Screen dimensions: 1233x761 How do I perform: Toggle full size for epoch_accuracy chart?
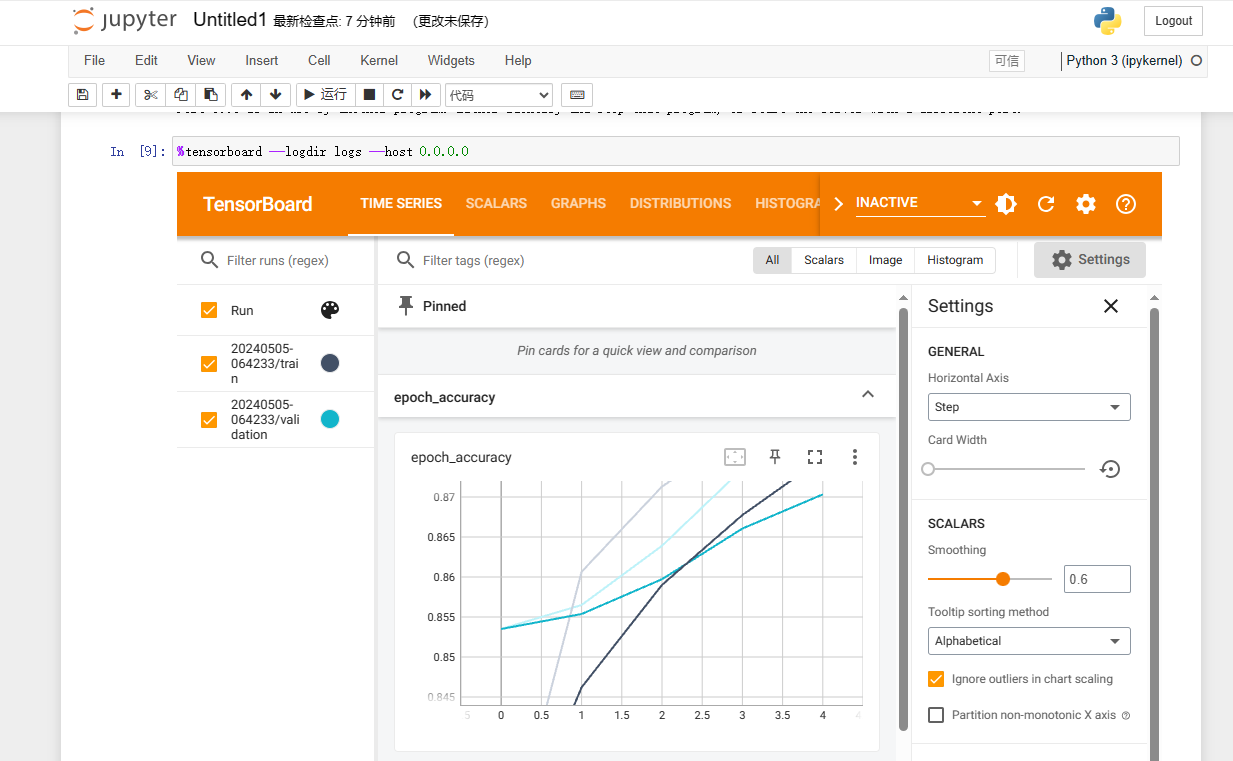pos(814,457)
